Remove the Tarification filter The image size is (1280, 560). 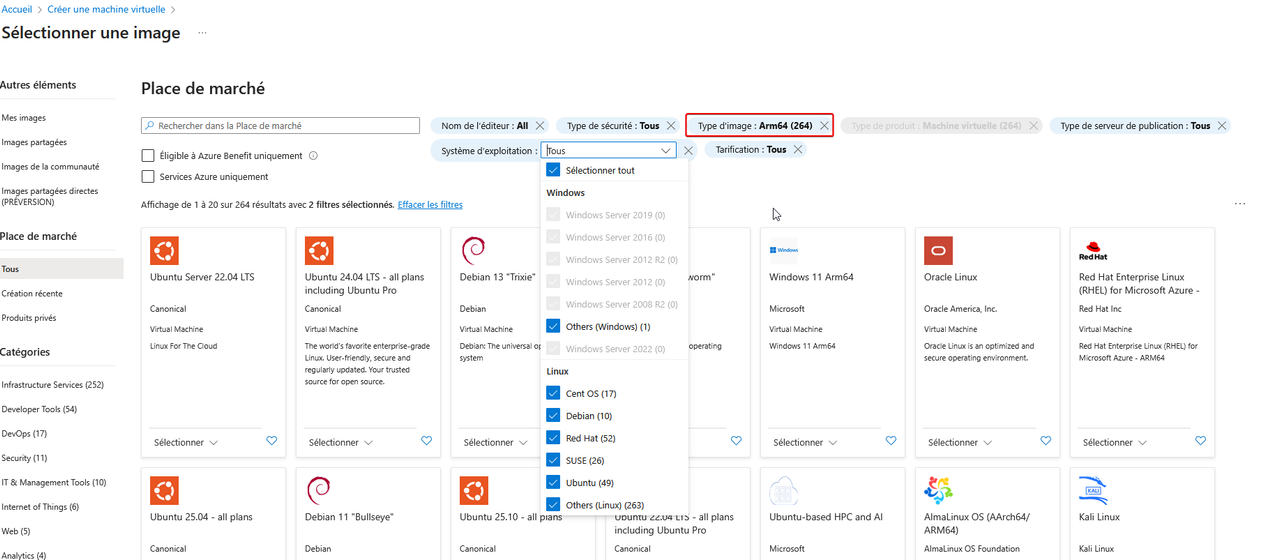pyautogui.click(x=798, y=150)
